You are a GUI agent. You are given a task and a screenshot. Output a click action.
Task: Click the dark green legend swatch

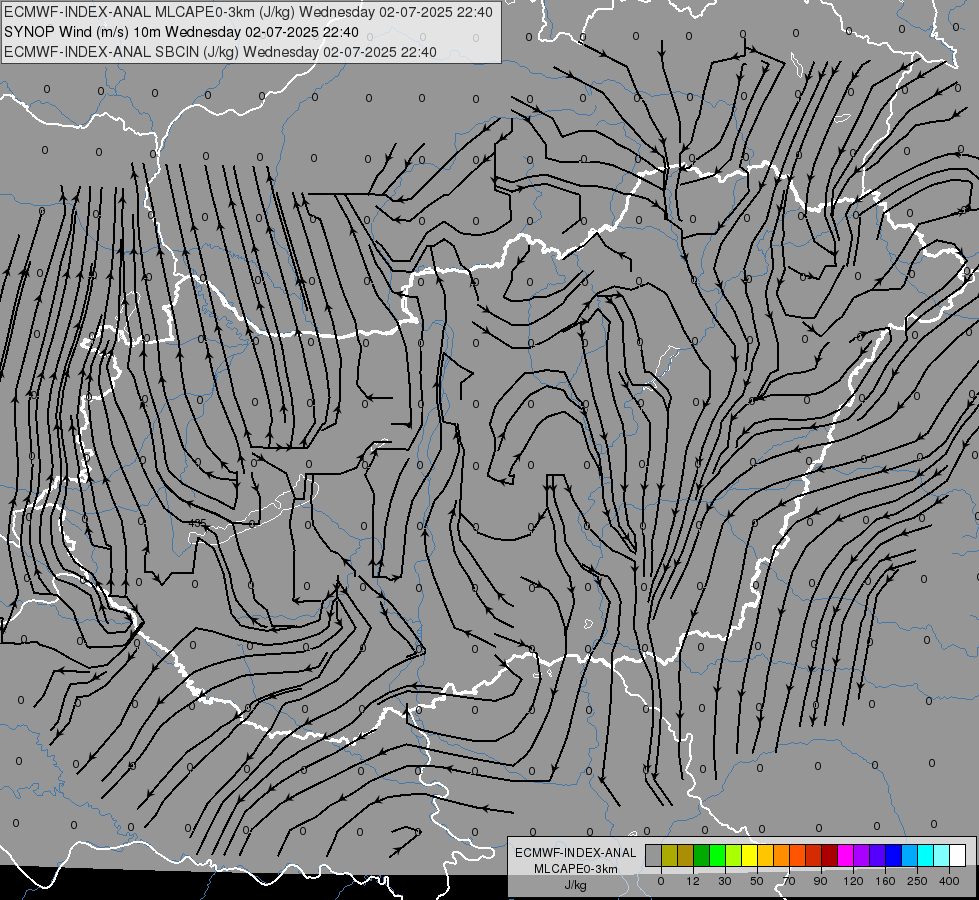tap(702, 855)
